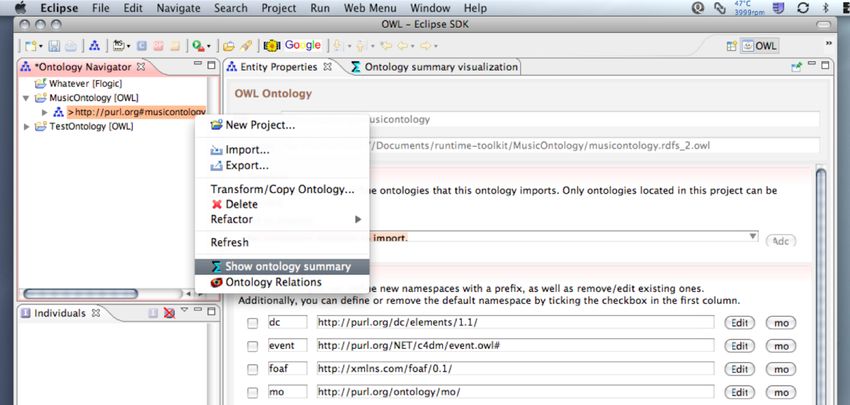The width and height of the screenshot is (850, 405).
Task: Expand the purl.org#musicontology node
Action: tap(45, 112)
